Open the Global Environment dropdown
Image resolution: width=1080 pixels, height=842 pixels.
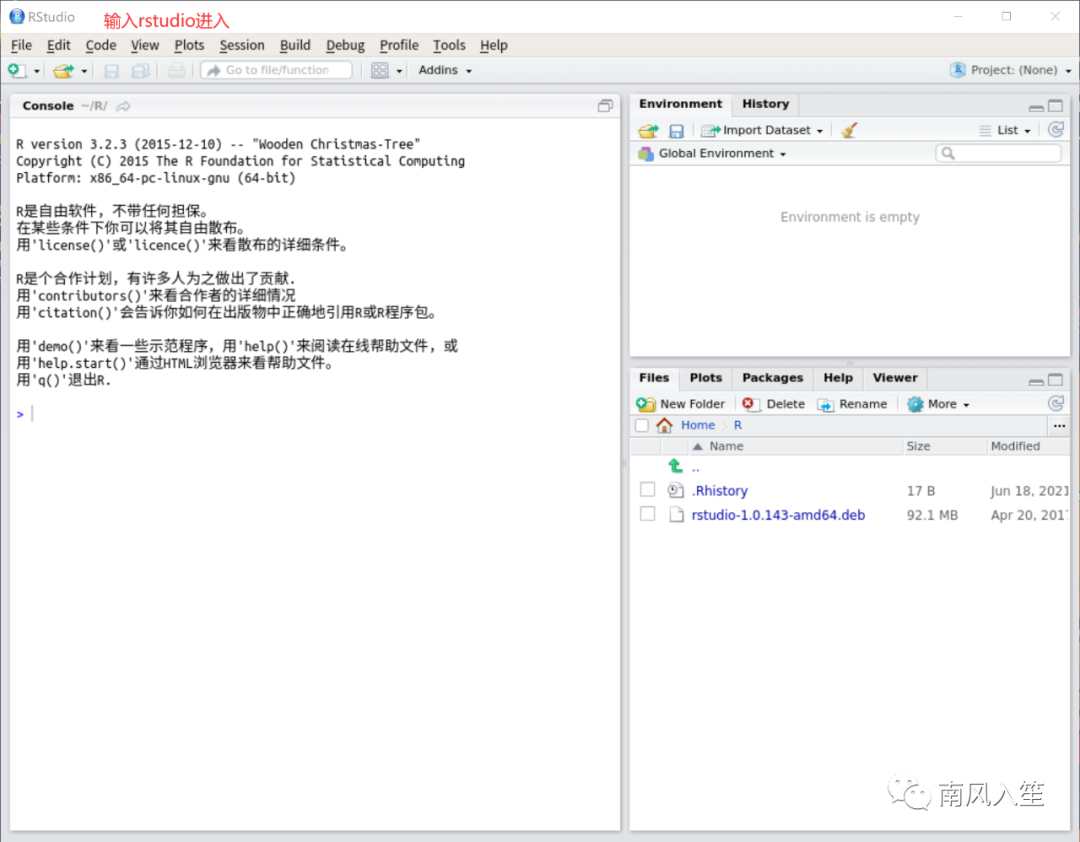(712, 154)
